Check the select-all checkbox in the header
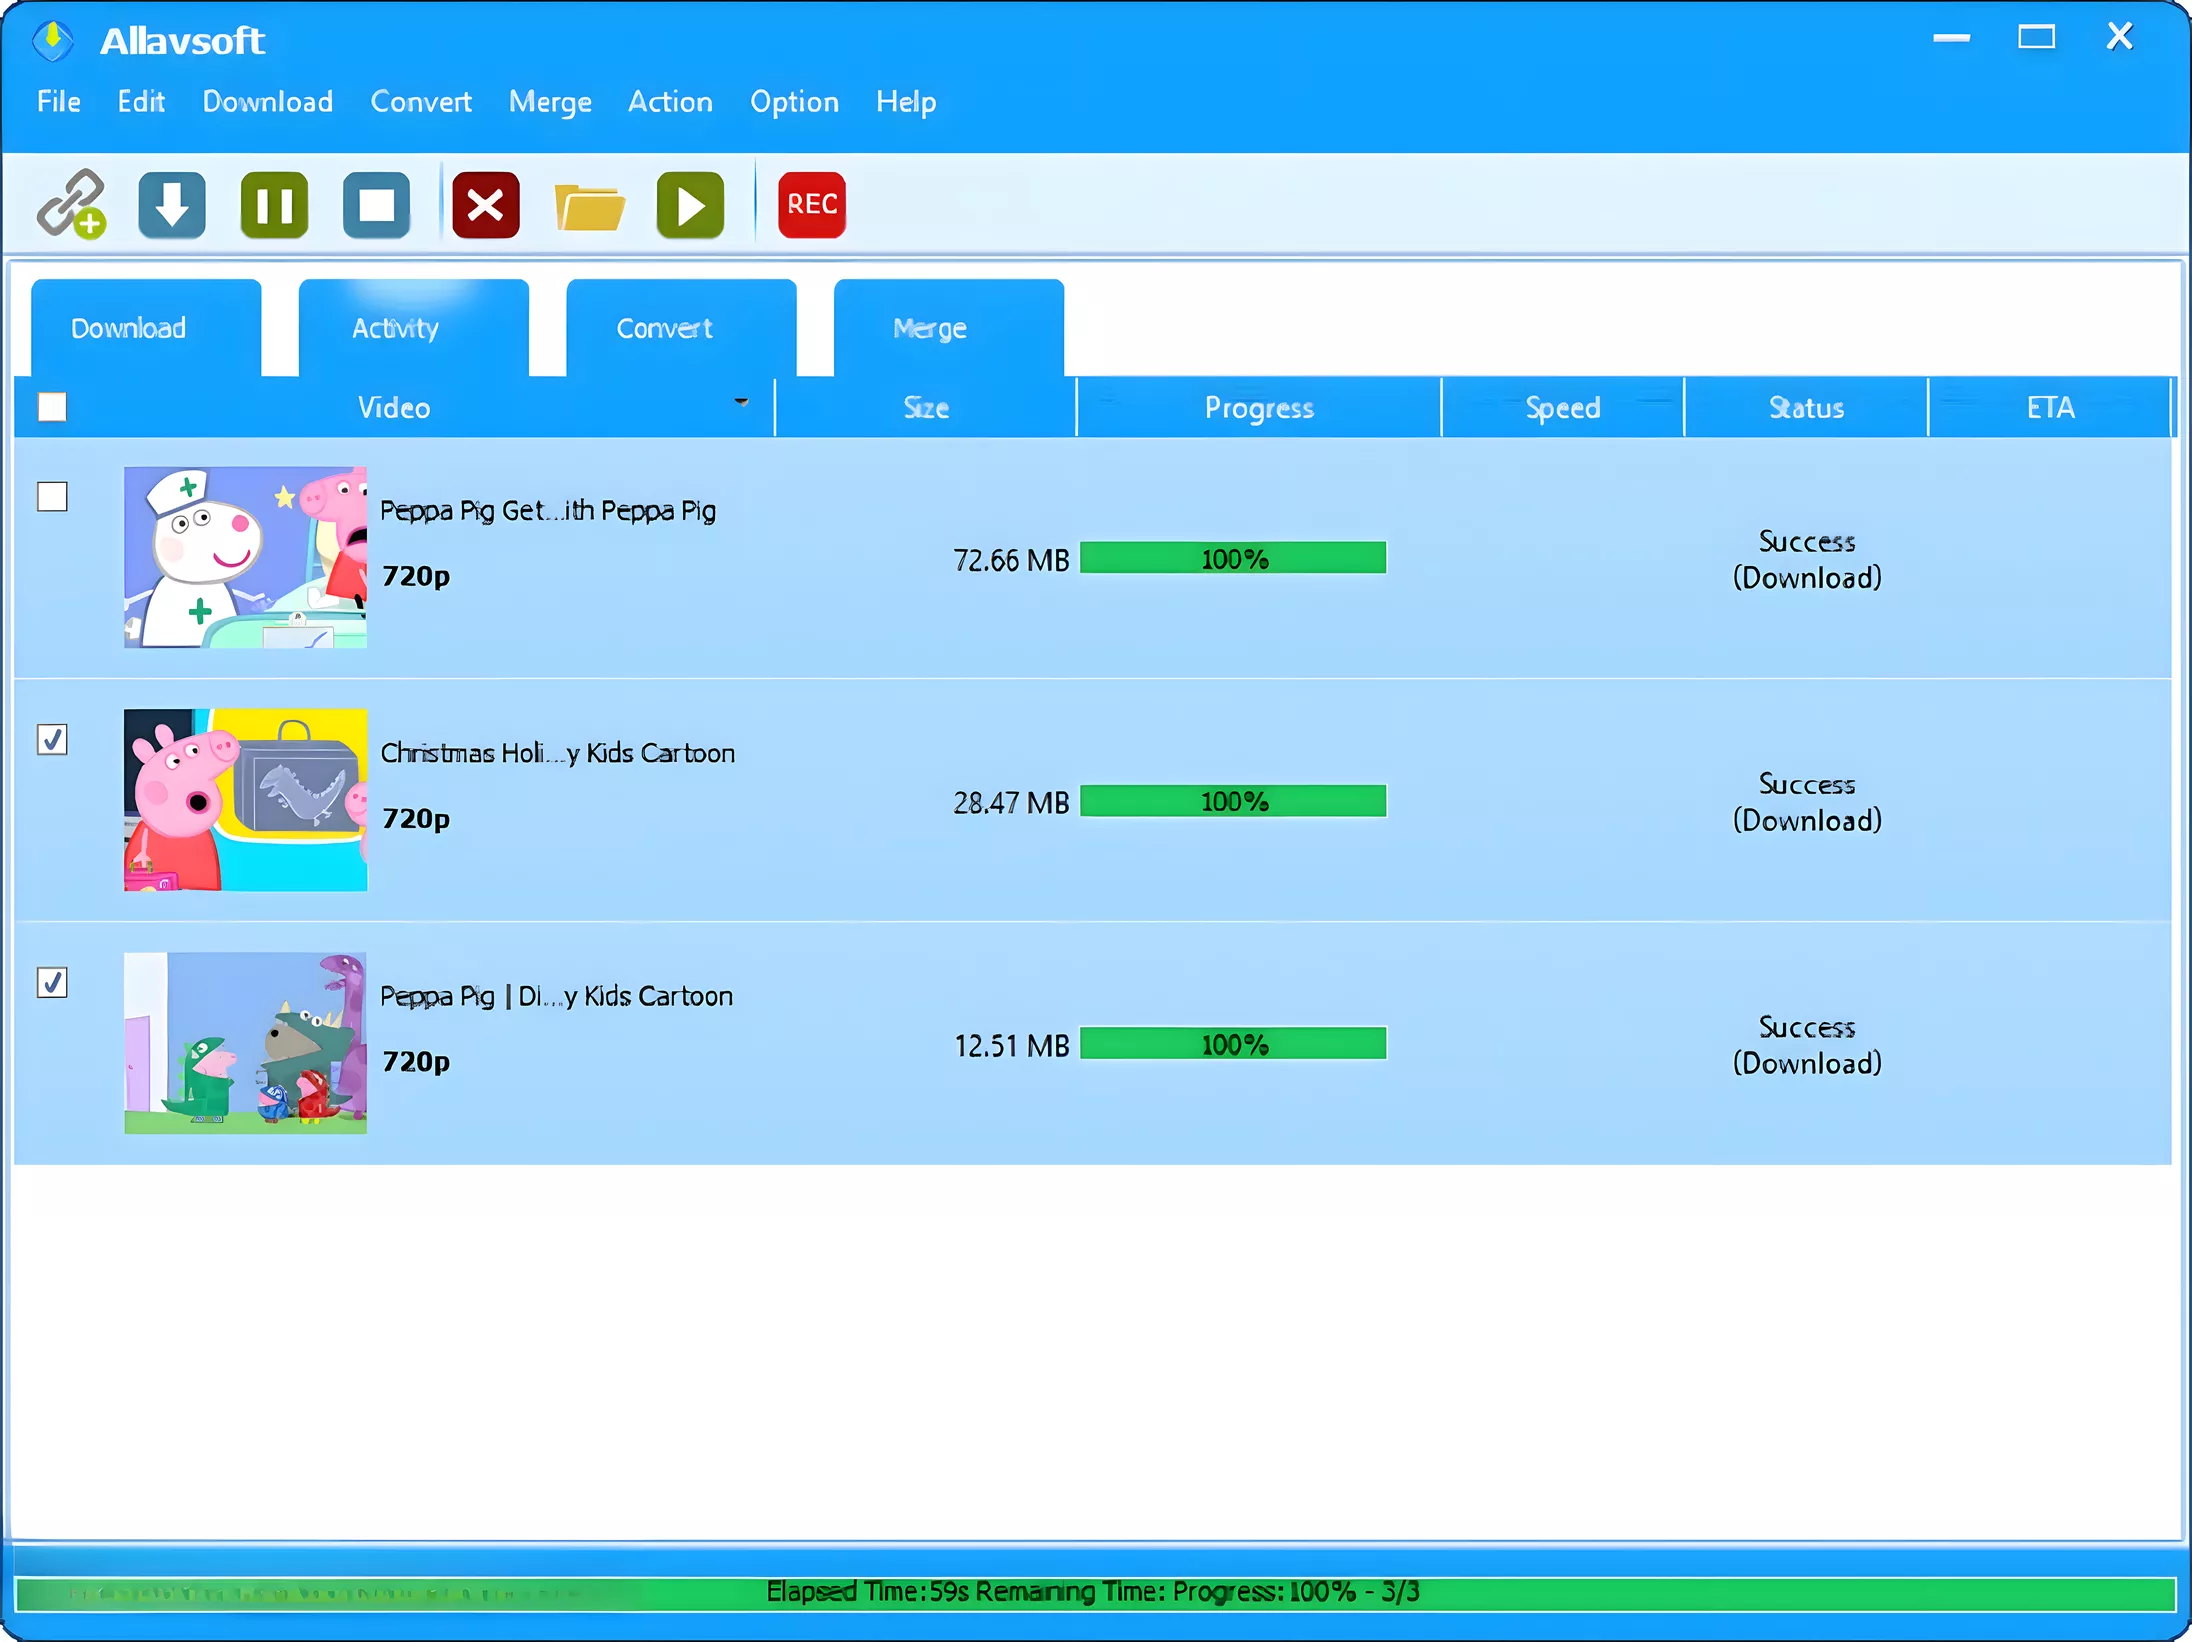The width and height of the screenshot is (2192, 1642). 52,407
